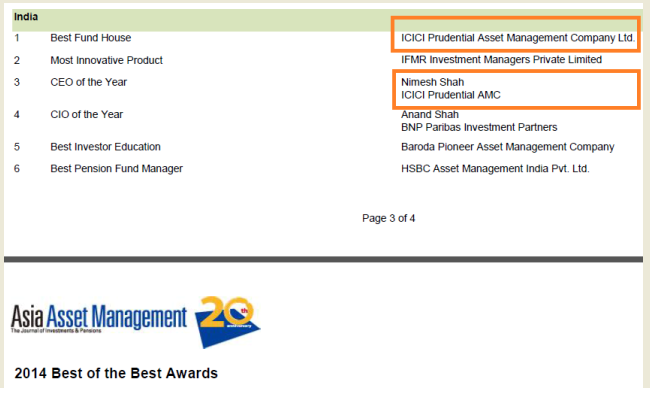The height and width of the screenshot is (398, 653).
Task: Click ICICI Prudential AMC under Nimesh Shah
Action: coord(451,95)
